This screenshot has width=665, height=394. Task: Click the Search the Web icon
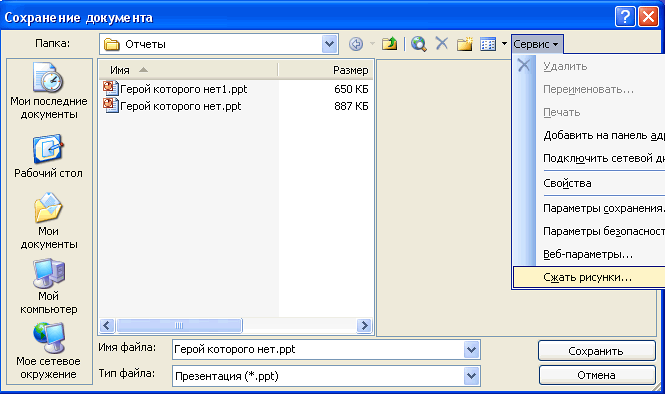coord(419,44)
